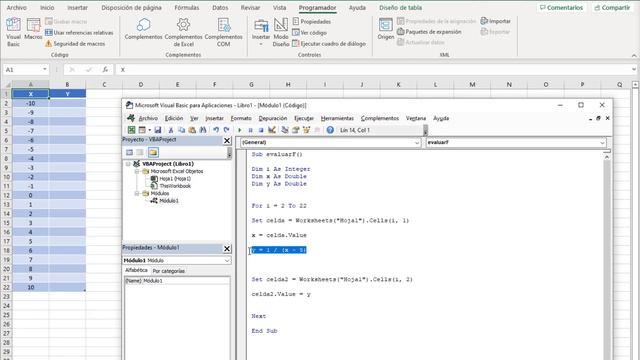The width and height of the screenshot is (640, 360).
Task: Open the Visual Basic editor from the ribbon
Action: 13,32
